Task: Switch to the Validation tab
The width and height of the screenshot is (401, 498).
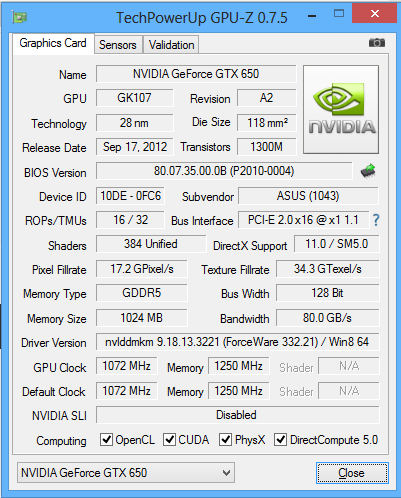Action: 171,45
